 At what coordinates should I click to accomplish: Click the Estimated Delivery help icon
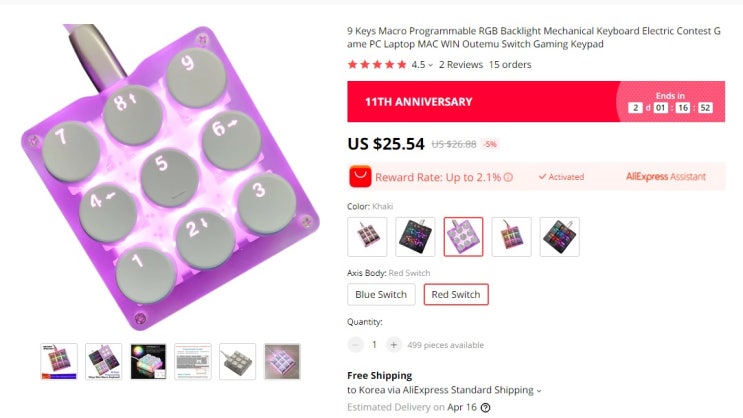[485, 408]
